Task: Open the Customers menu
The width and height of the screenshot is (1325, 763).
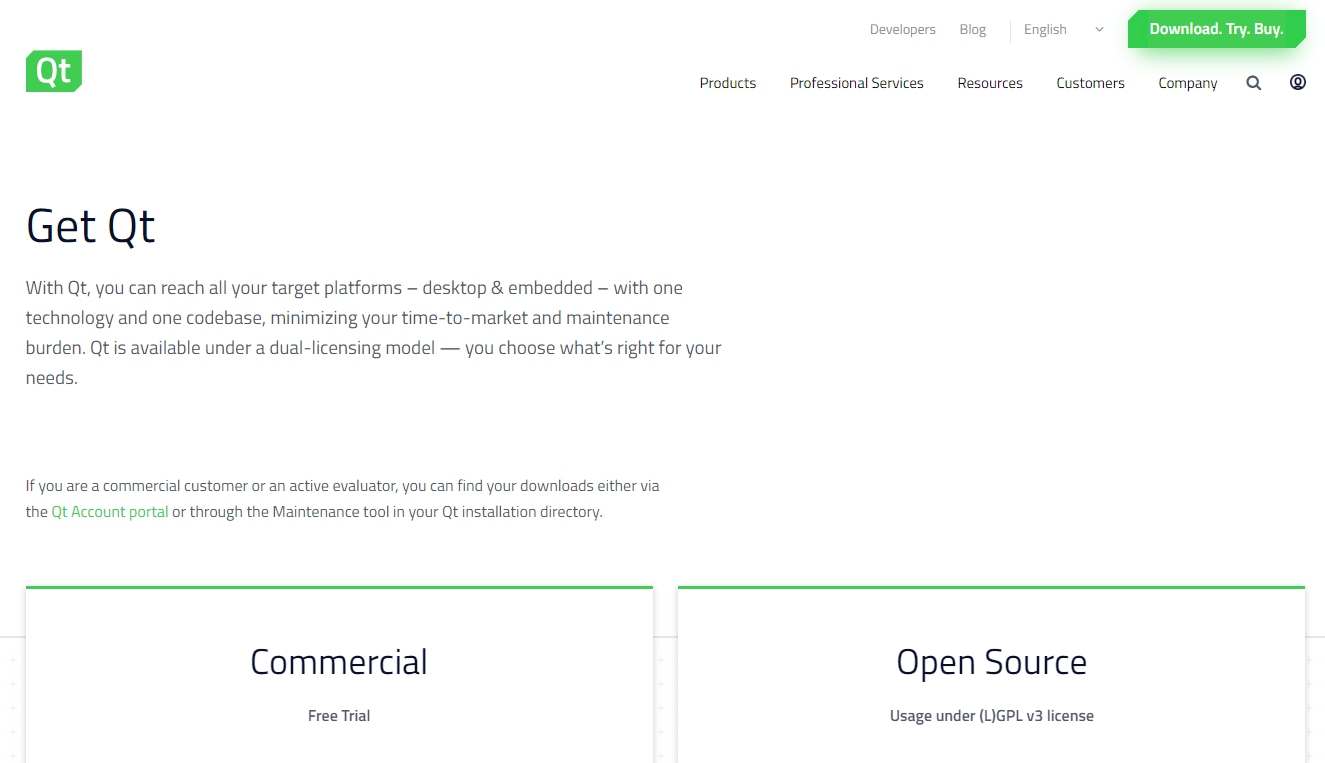Action: point(1090,83)
